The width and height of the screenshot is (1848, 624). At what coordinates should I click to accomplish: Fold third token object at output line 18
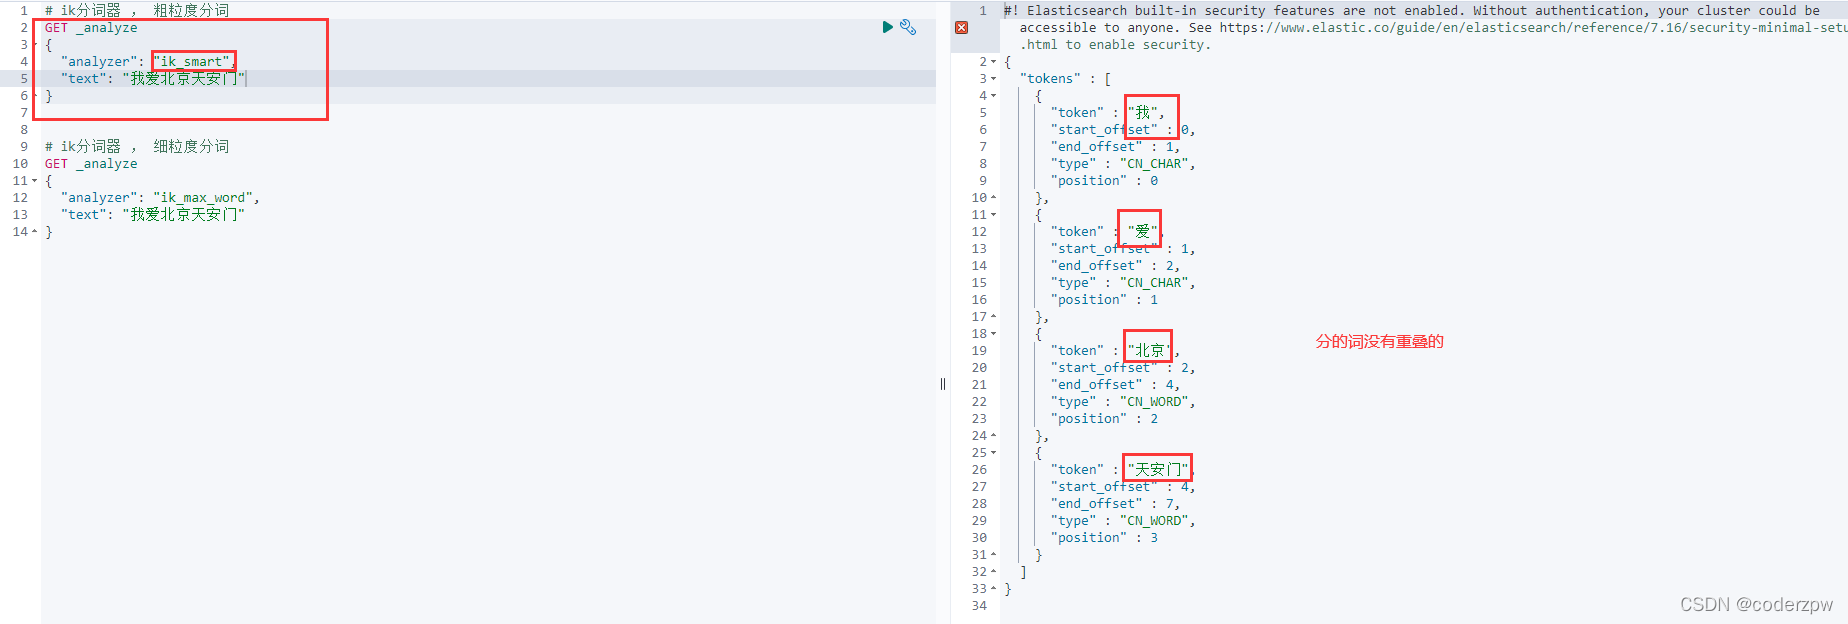994,334
